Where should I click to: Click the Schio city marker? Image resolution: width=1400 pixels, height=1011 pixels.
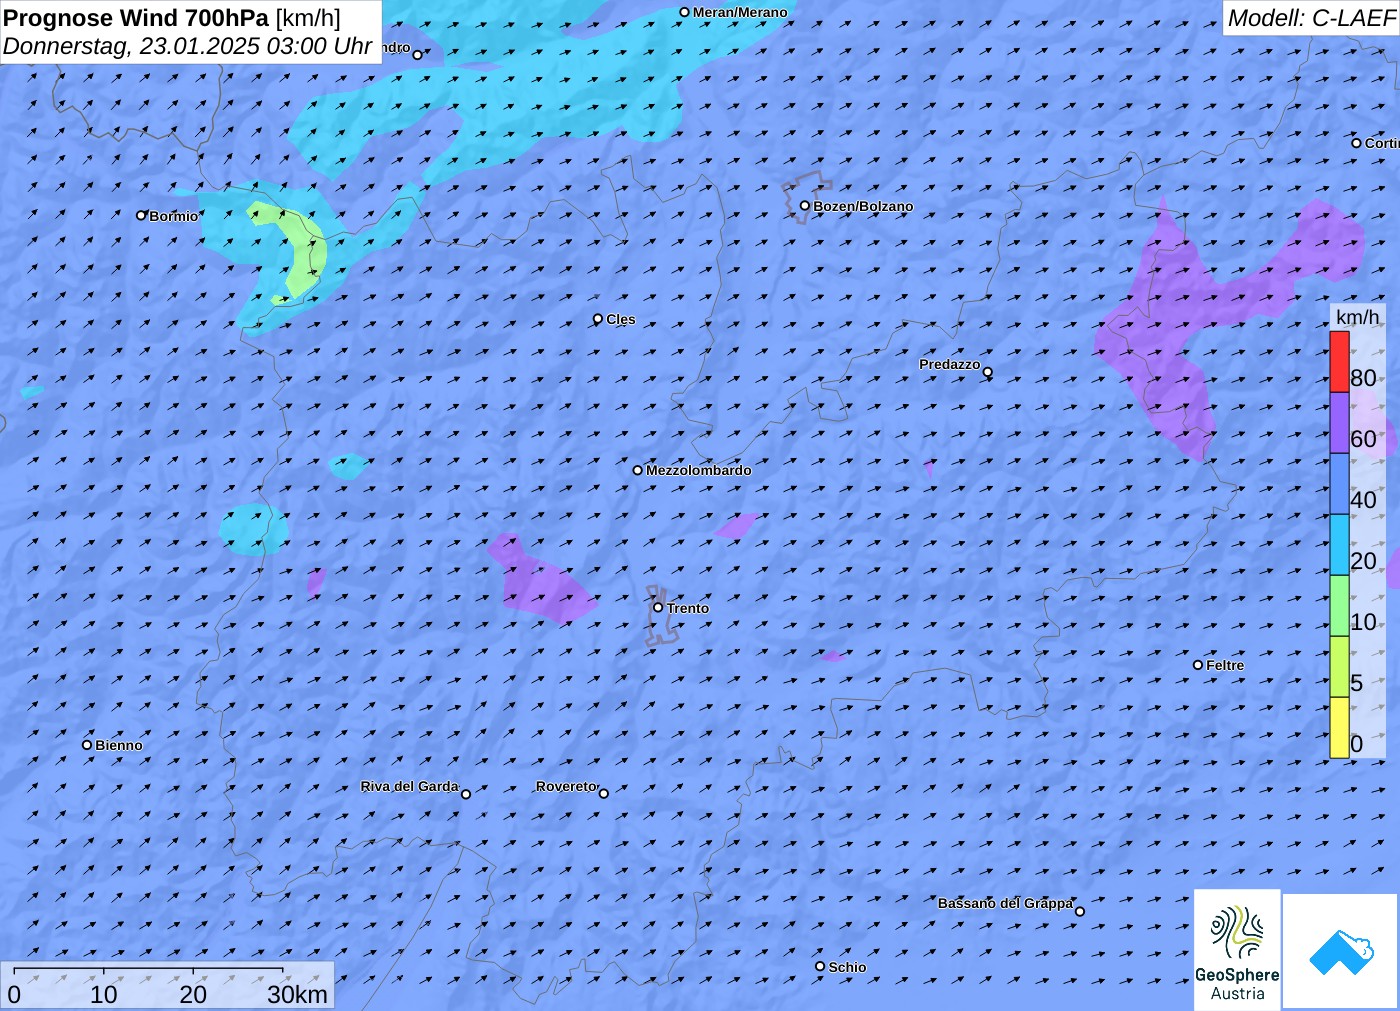[820, 966]
